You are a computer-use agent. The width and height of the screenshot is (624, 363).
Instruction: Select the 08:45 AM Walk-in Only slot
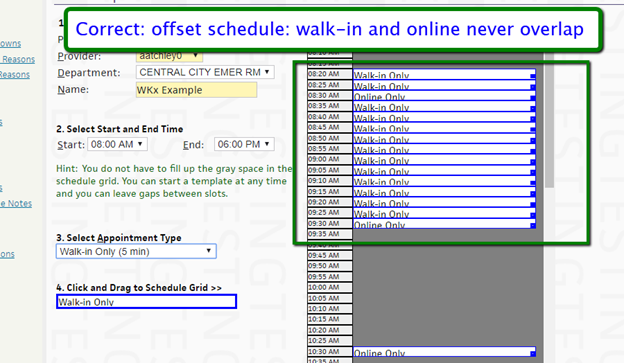[x=444, y=128]
